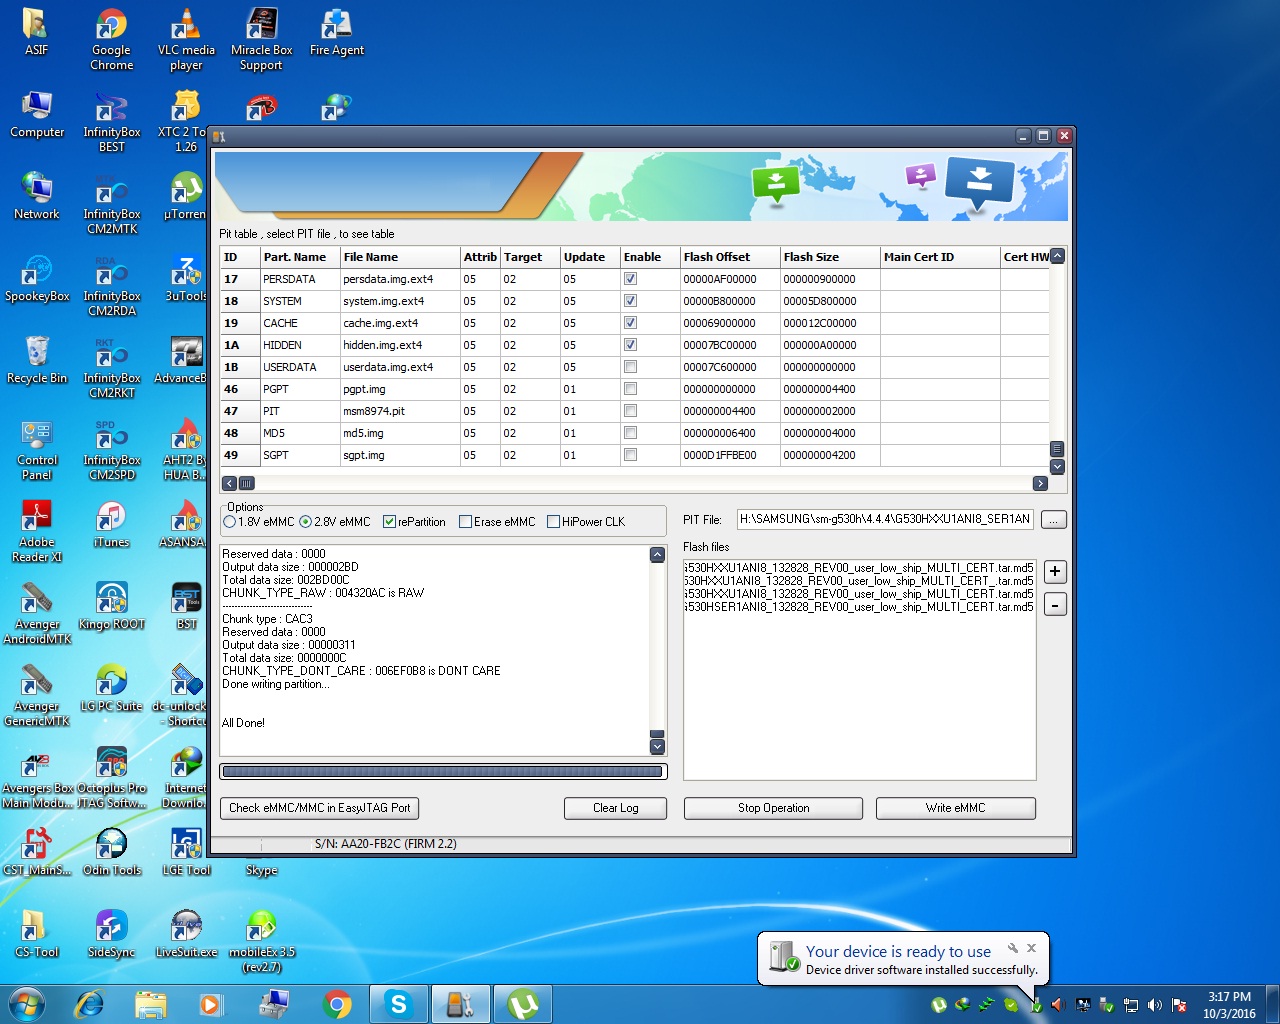Open Adobe Reader XI shortcut
The width and height of the screenshot is (1280, 1024).
37,532
